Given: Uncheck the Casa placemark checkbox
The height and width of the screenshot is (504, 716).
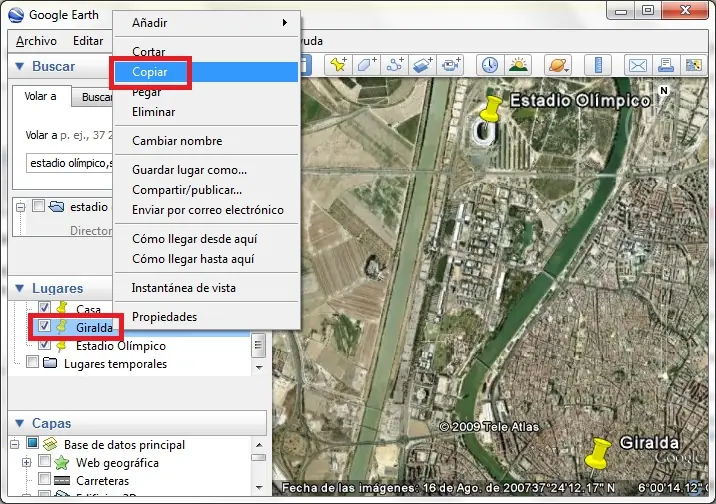Looking at the screenshot, I should (x=44, y=307).
